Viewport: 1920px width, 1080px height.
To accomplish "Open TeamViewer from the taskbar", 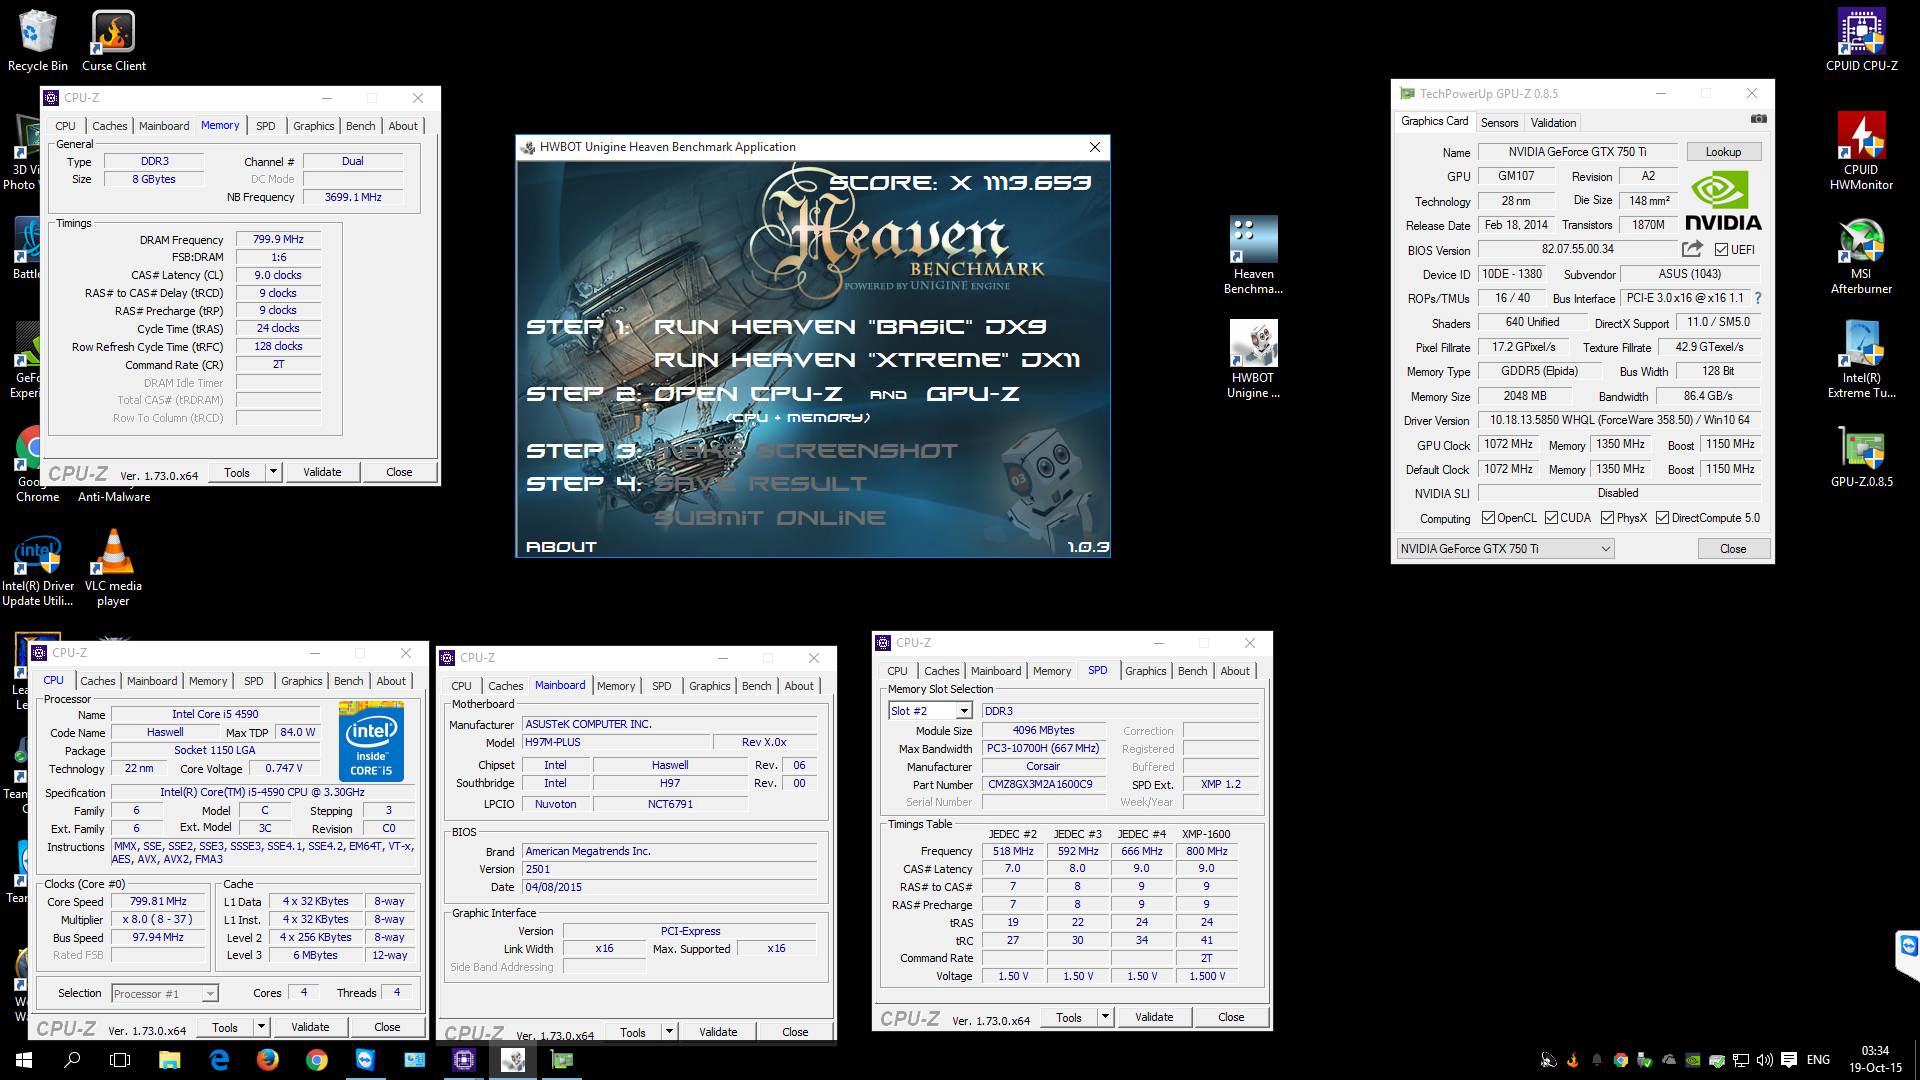I will tap(365, 1060).
